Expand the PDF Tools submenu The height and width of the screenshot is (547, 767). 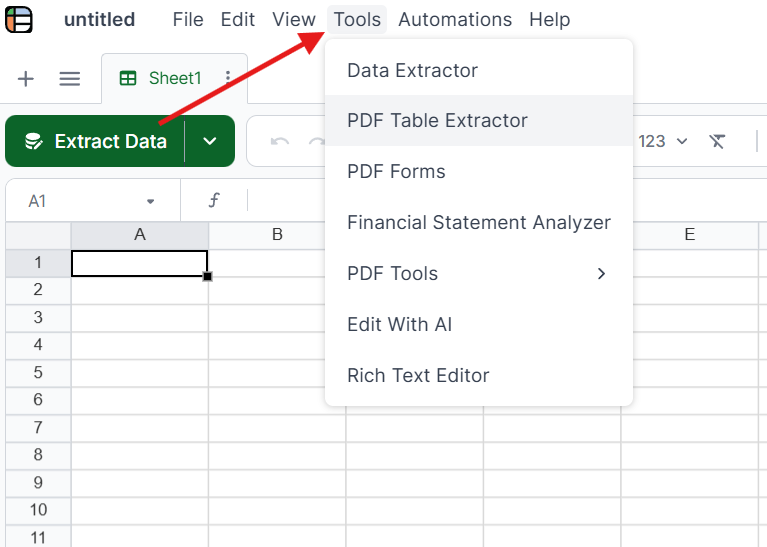(478, 274)
